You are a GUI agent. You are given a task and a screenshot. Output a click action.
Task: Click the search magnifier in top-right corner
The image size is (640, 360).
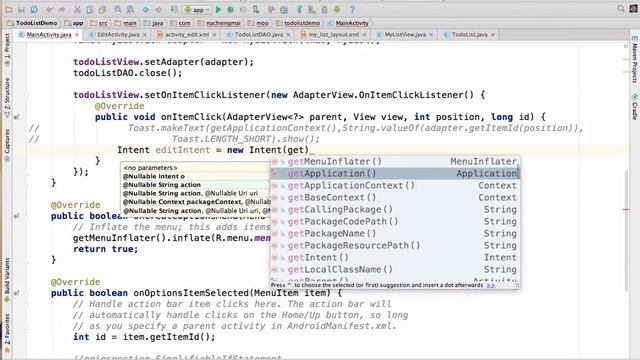[621, 9]
